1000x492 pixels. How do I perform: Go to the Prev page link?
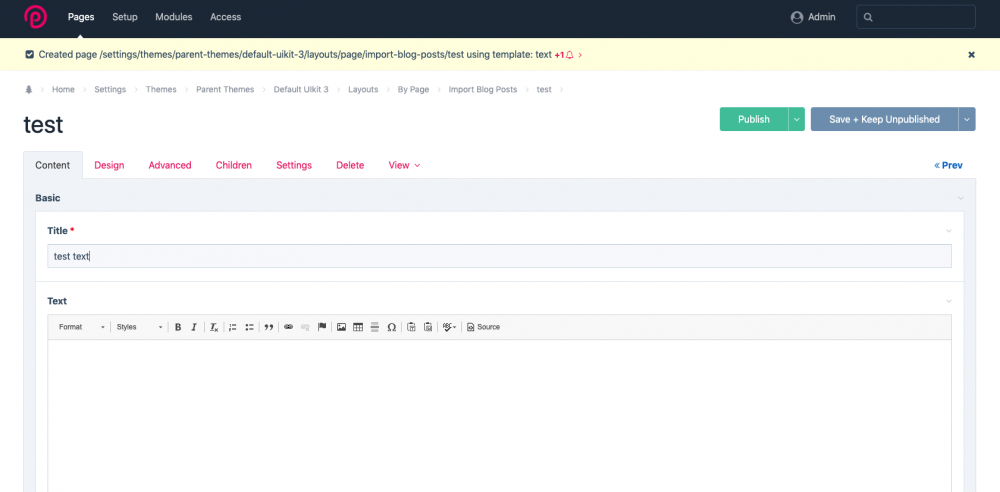point(948,165)
